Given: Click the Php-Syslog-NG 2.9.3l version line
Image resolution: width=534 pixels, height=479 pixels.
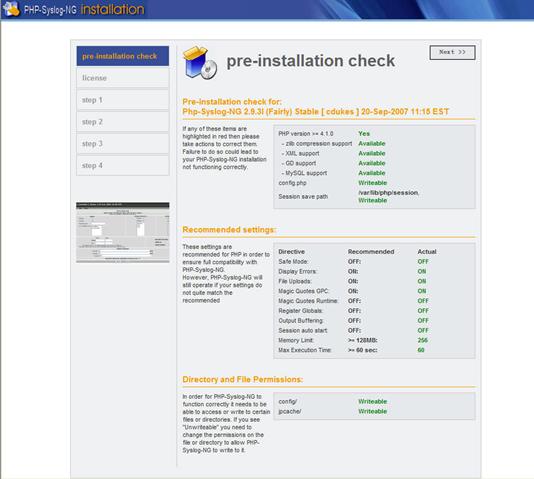Looking at the screenshot, I should click(x=316, y=112).
